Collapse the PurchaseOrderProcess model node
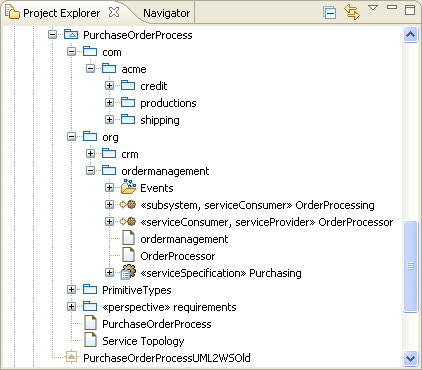 [x=53, y=34]
